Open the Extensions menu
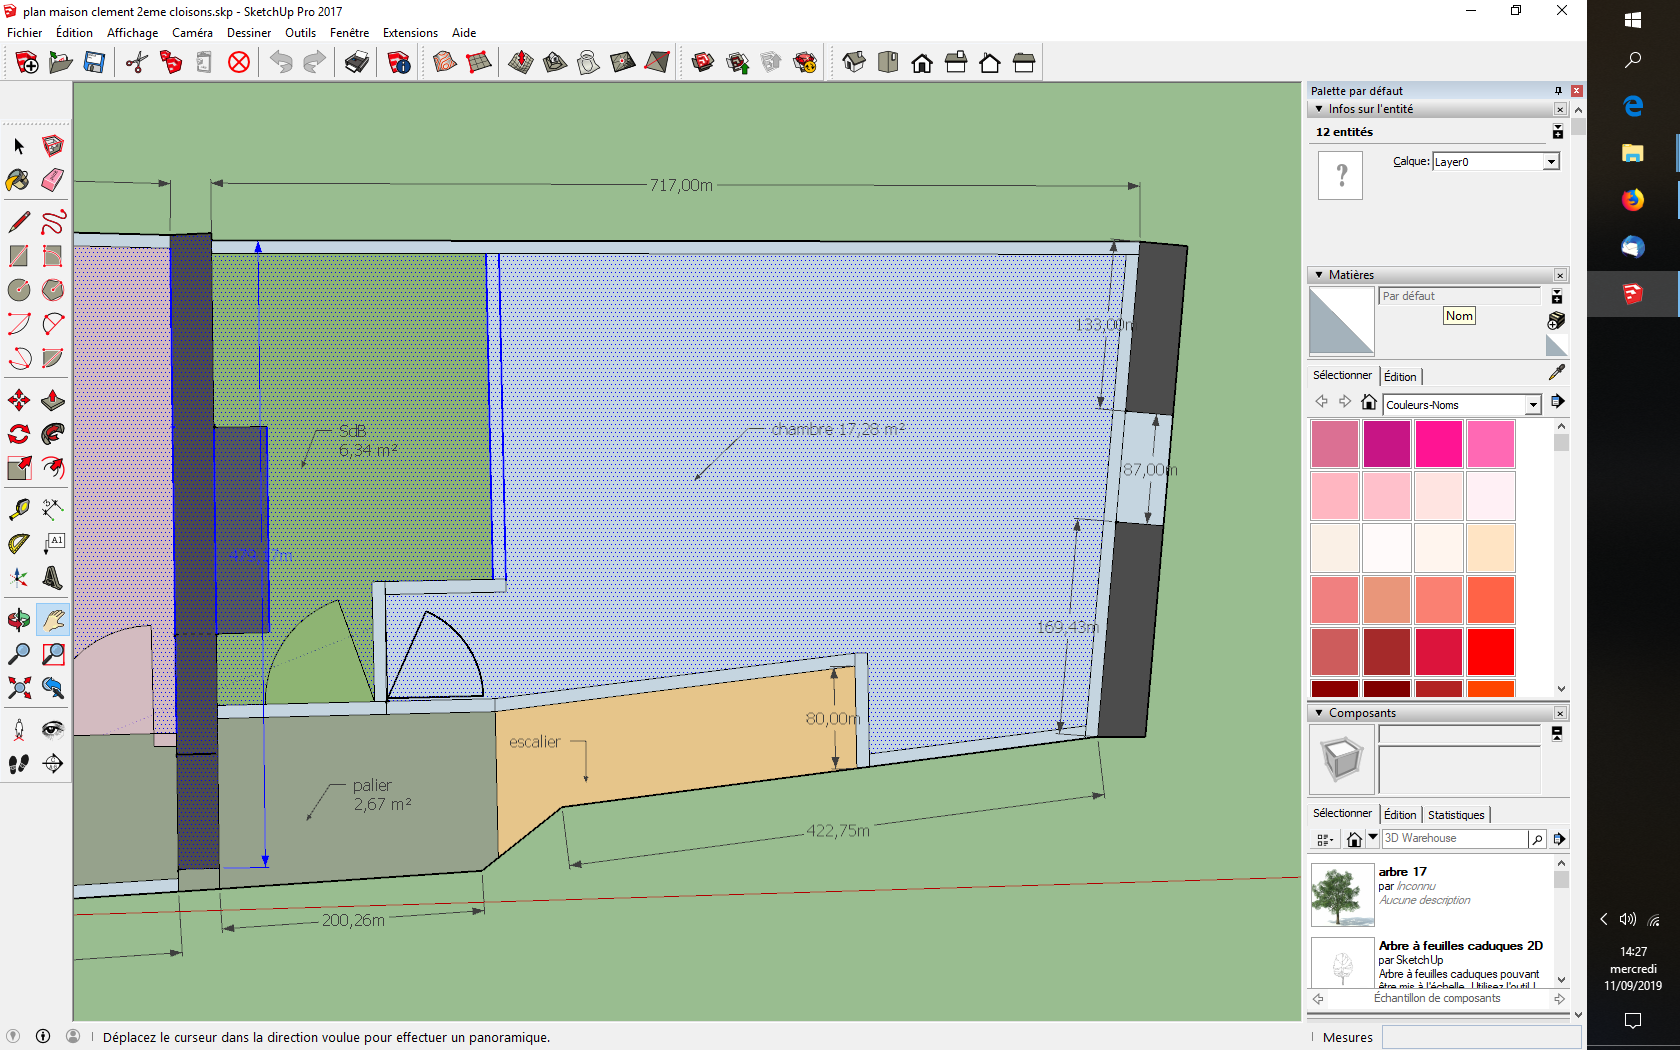Viewport: 1680px width, 1050px height. (410, 33)
